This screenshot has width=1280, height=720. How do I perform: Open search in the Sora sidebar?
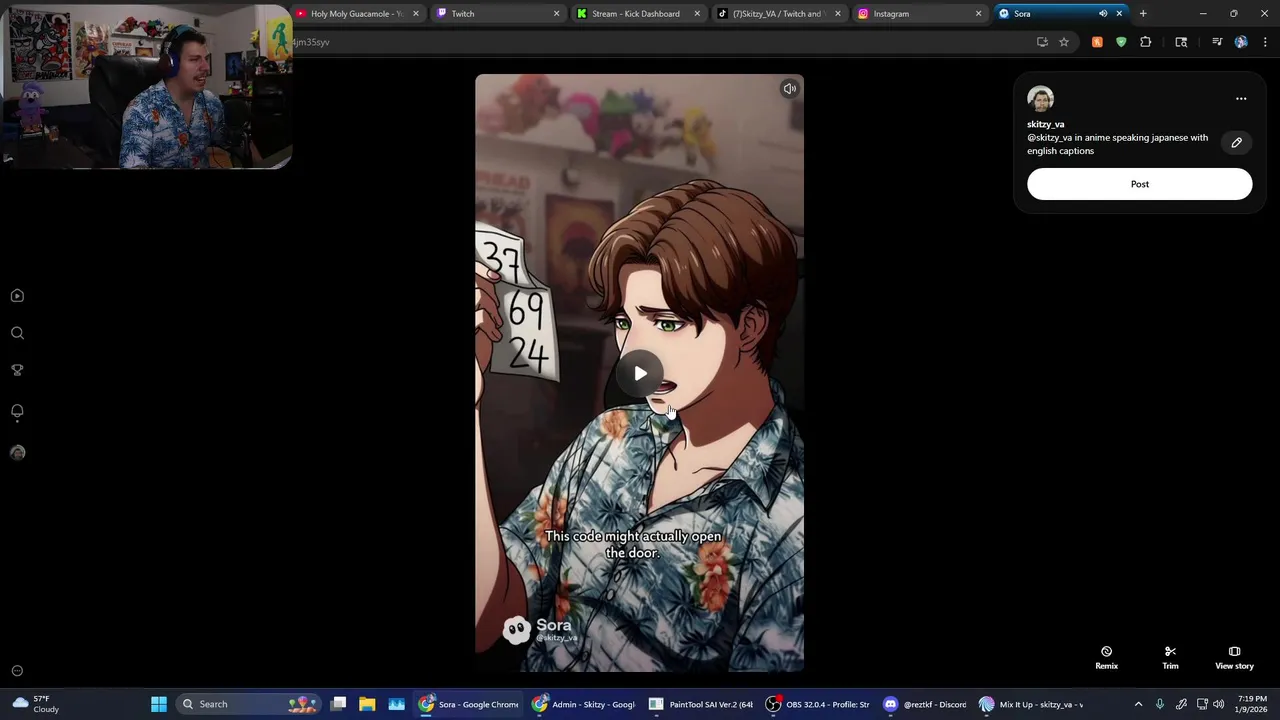tap(17, 333)
